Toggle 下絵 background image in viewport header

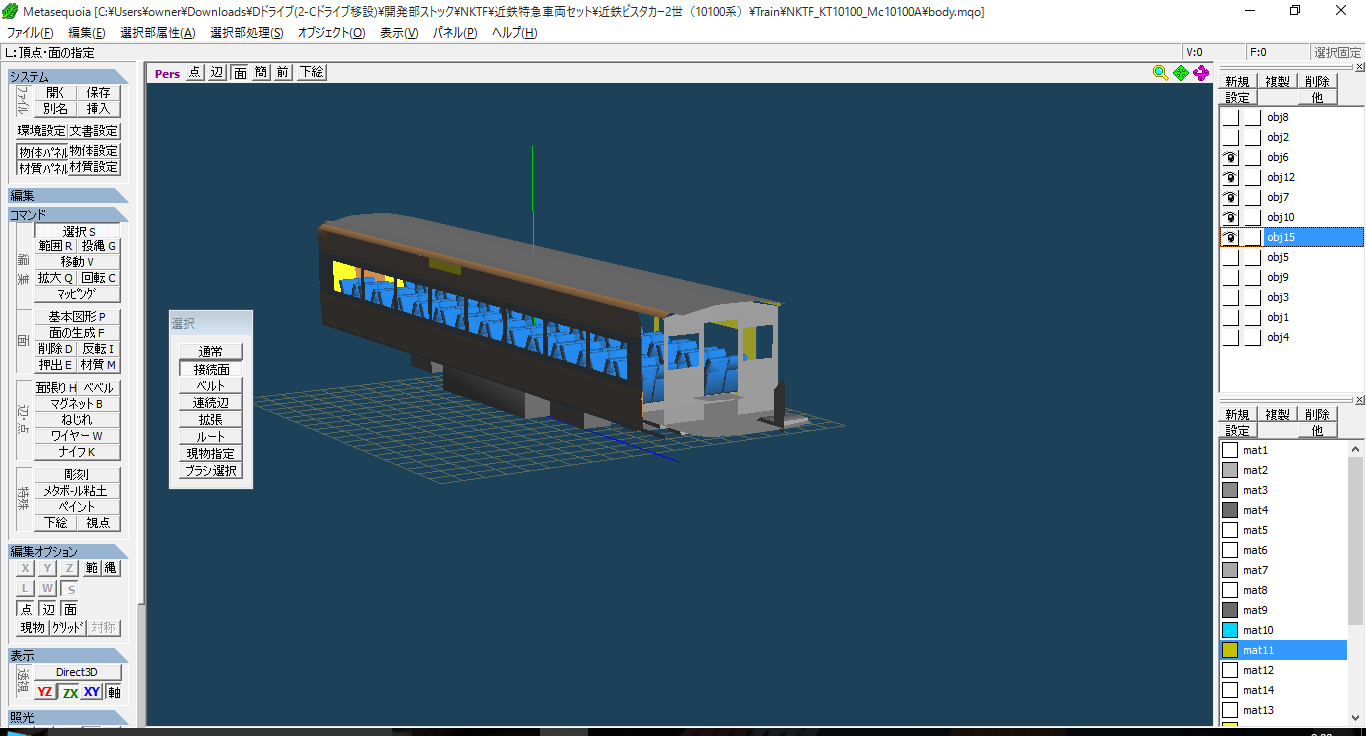click(311, 72)
